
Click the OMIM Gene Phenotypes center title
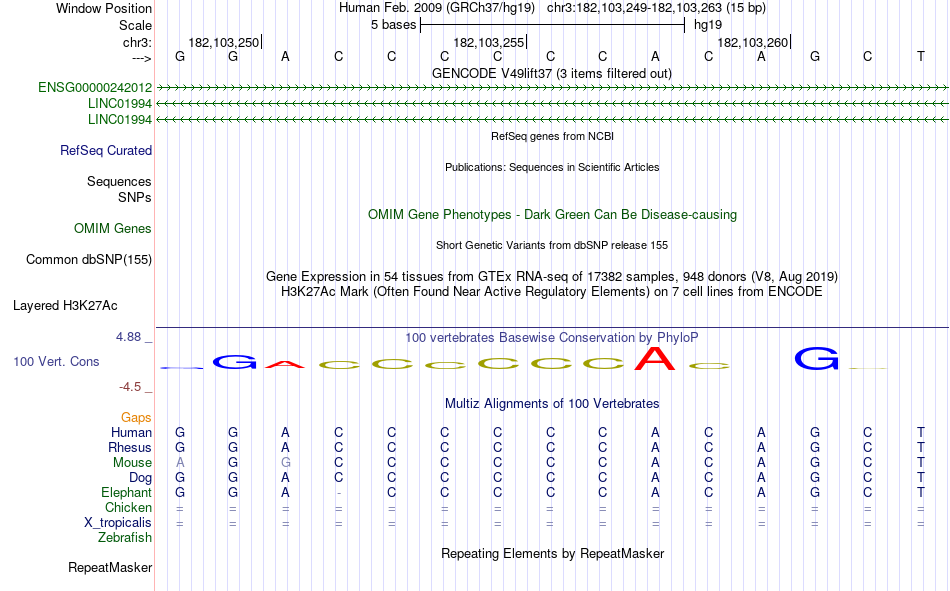553,215
